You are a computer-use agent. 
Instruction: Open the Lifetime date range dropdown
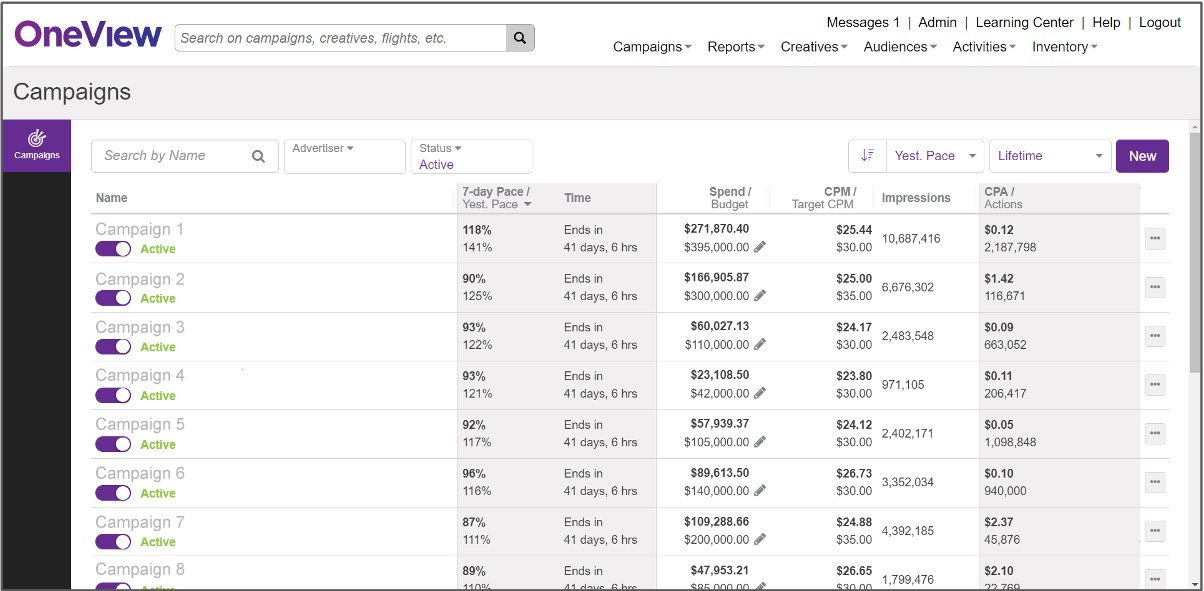click(1049, 155)
